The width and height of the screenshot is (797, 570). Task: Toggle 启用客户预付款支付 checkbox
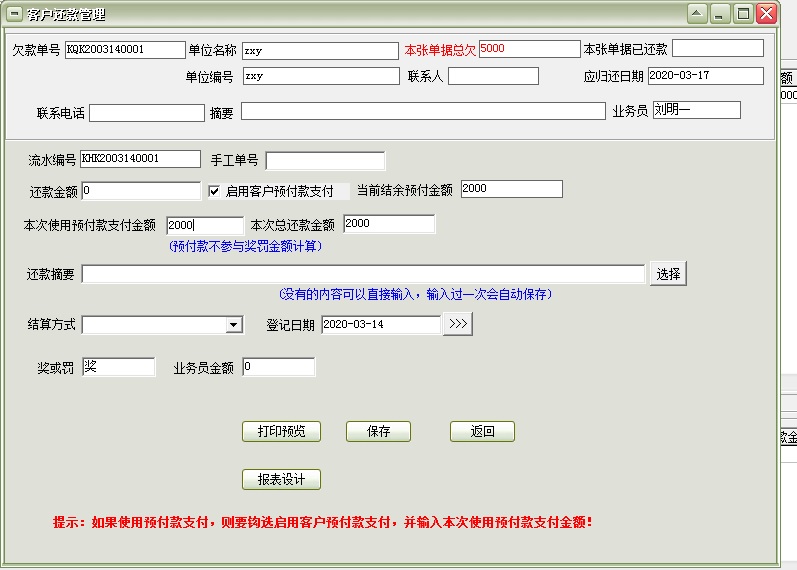tap(214, 191)
